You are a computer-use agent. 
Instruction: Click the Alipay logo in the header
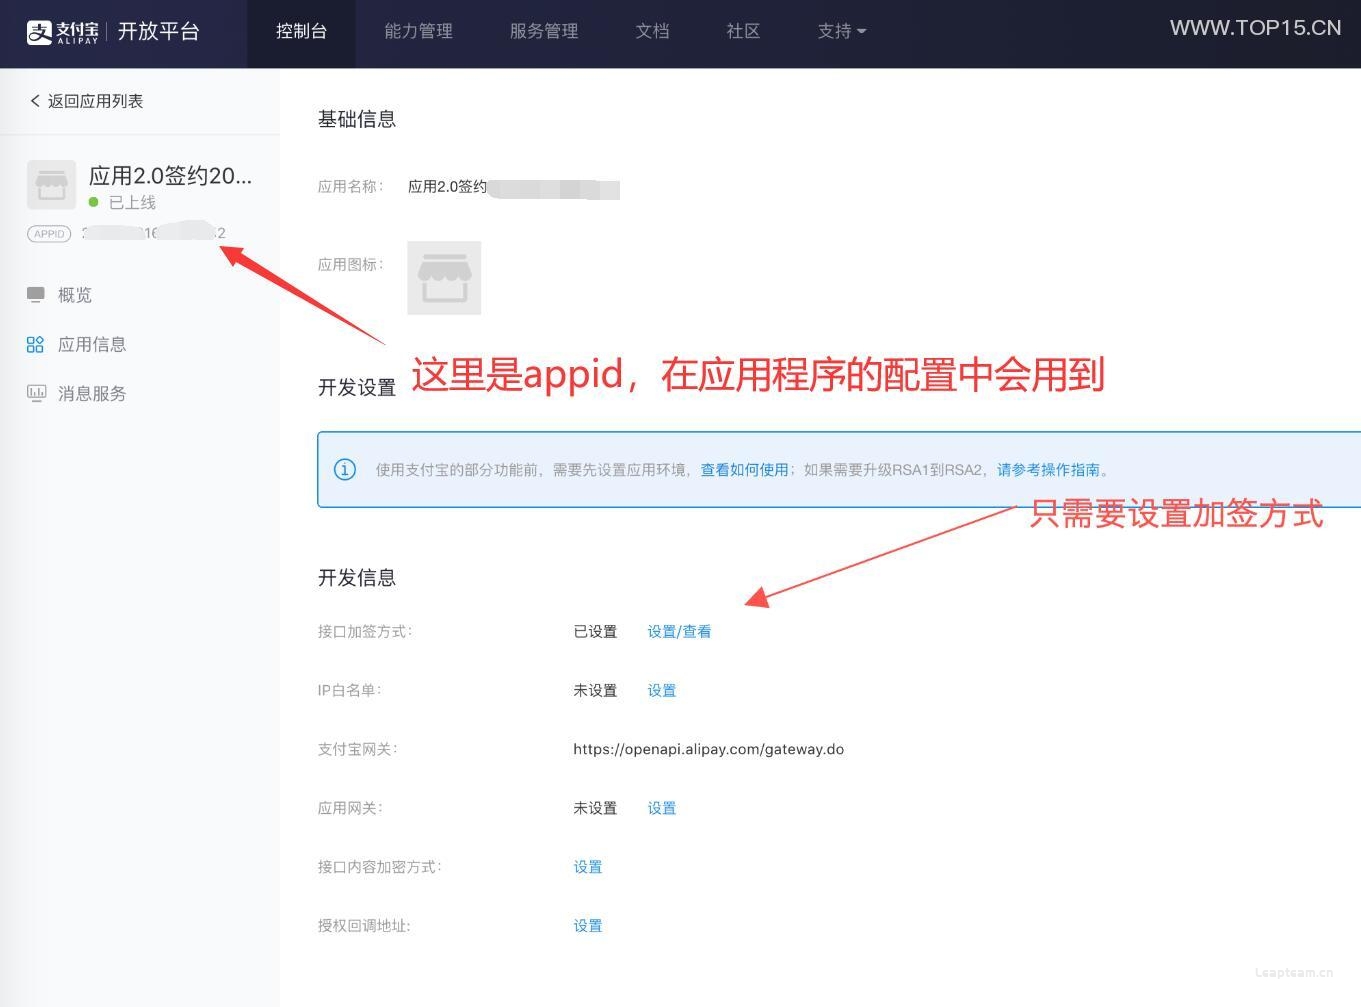pyautogui.click(x=62, y=32)
